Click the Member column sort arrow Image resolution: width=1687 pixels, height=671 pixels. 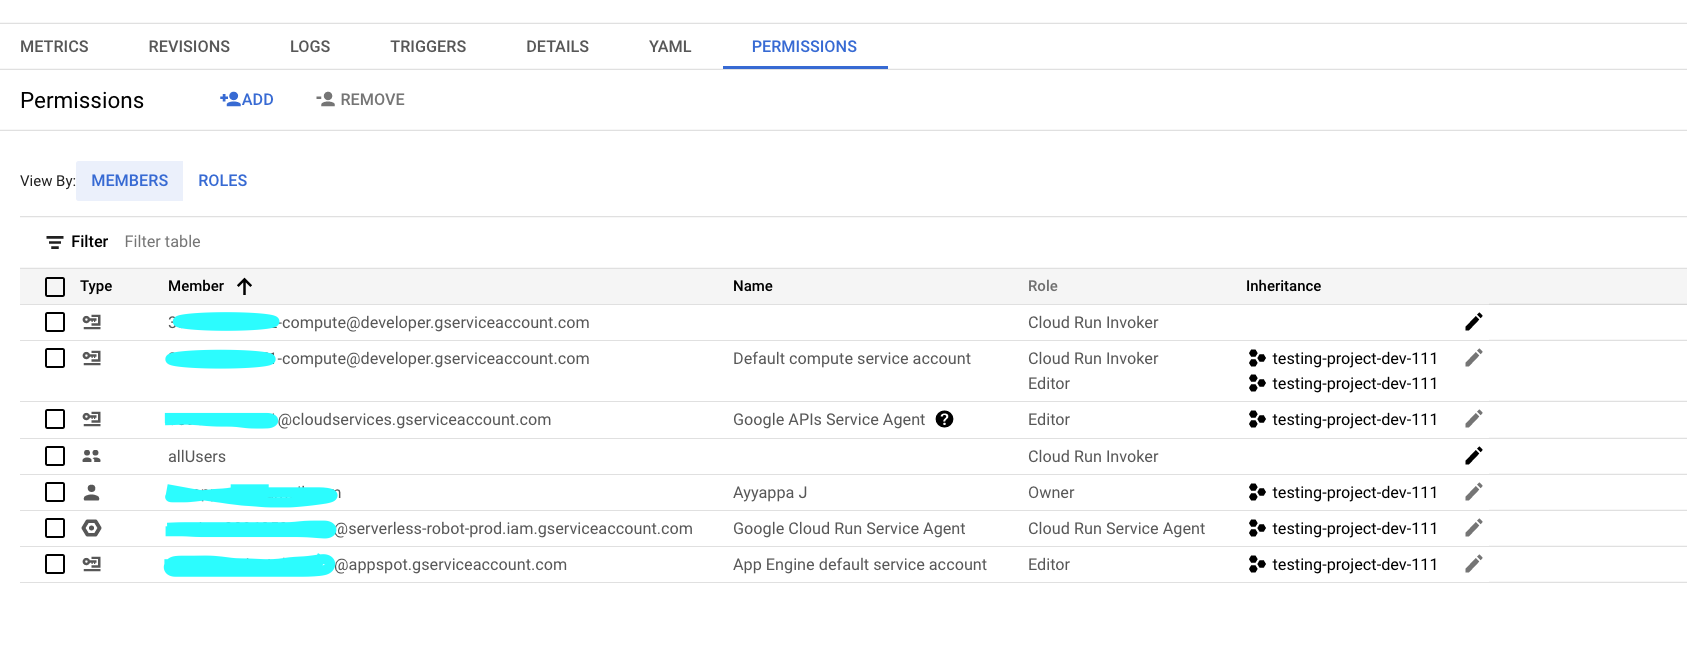click(x=244, y=286)
